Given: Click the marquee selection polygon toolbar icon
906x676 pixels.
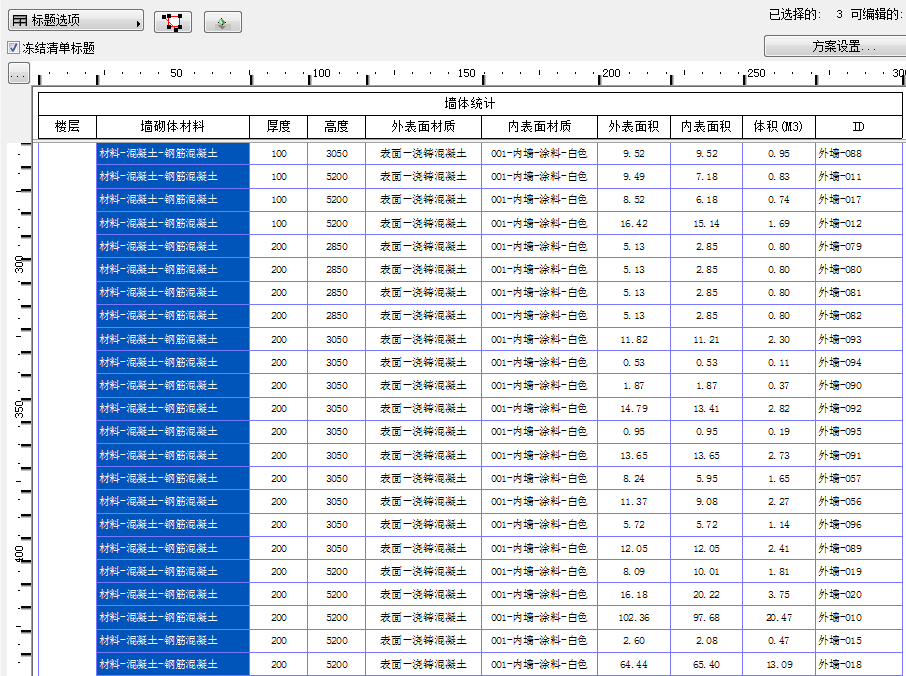Looking at the screenshot, I should pos(173,21).
